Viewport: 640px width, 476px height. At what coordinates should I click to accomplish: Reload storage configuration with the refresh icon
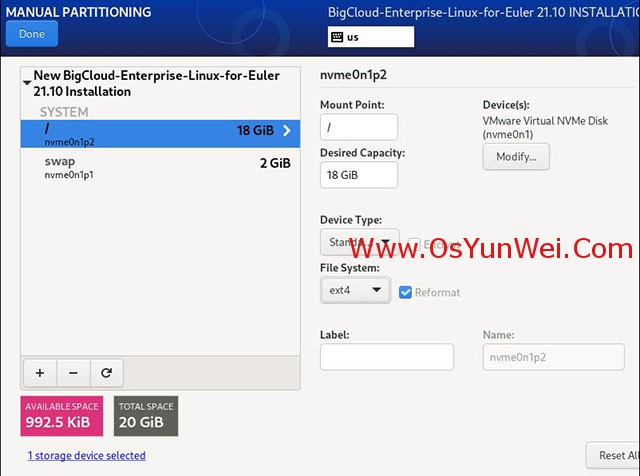coord(107,373)
